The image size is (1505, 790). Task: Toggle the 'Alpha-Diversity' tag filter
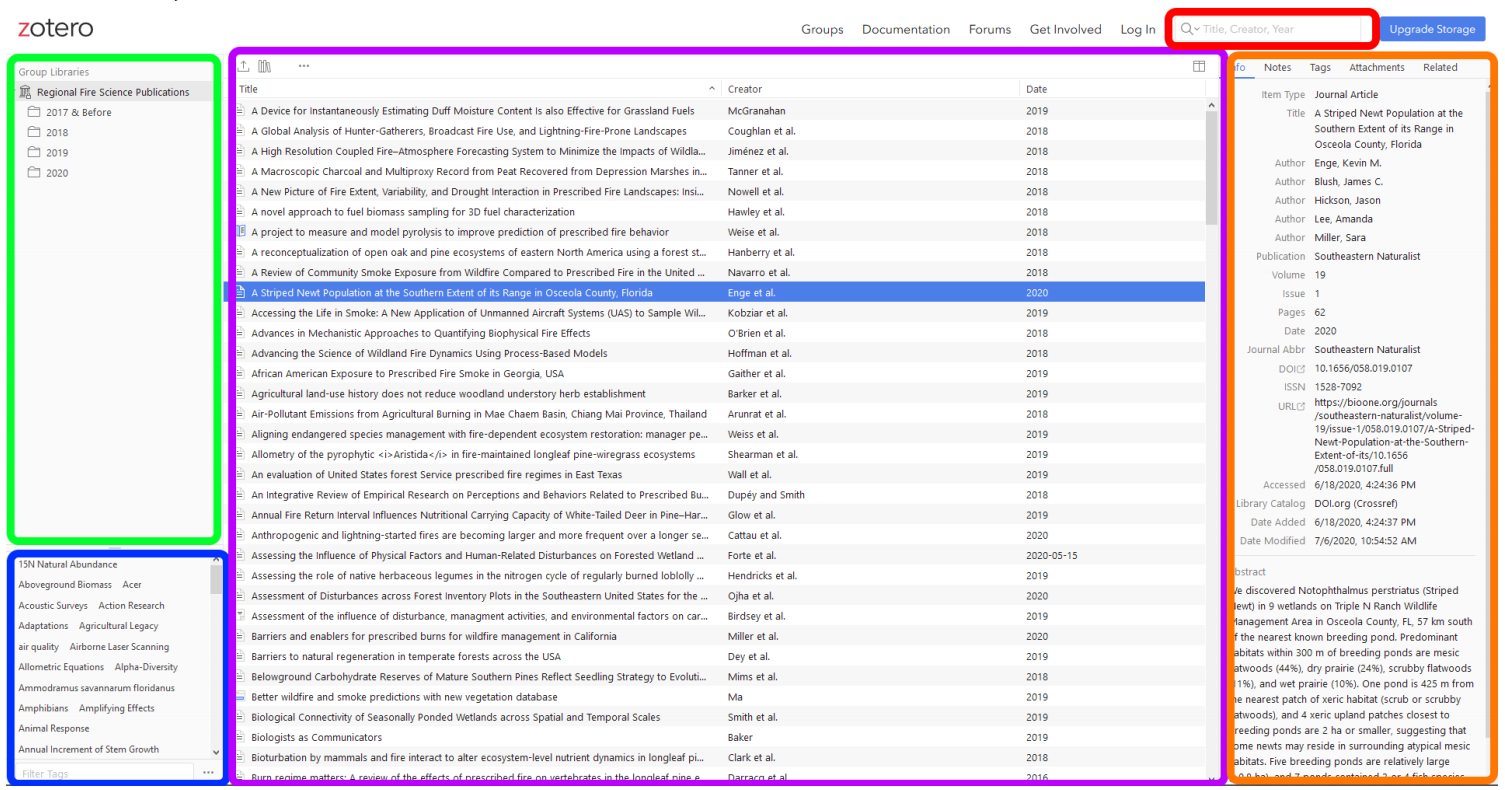(x=145, y=667)
